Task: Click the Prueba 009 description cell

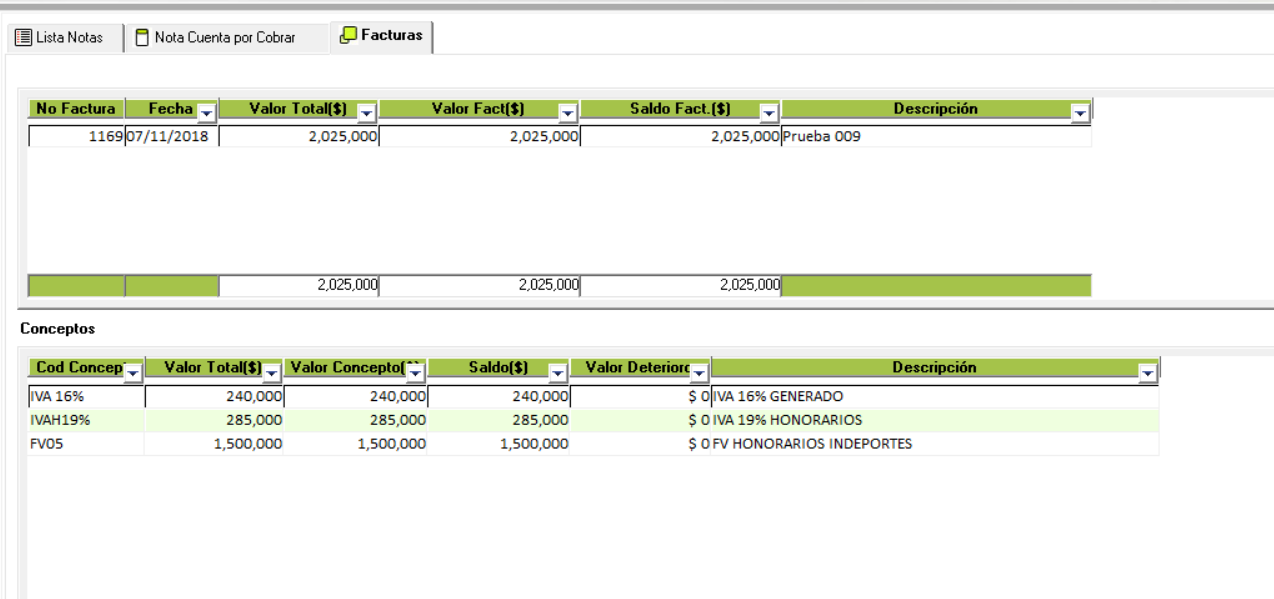Action: pyautogui.click(x=935, y=137)
